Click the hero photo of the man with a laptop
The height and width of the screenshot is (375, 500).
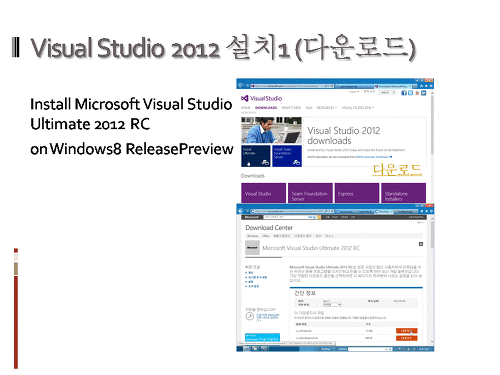271,130
